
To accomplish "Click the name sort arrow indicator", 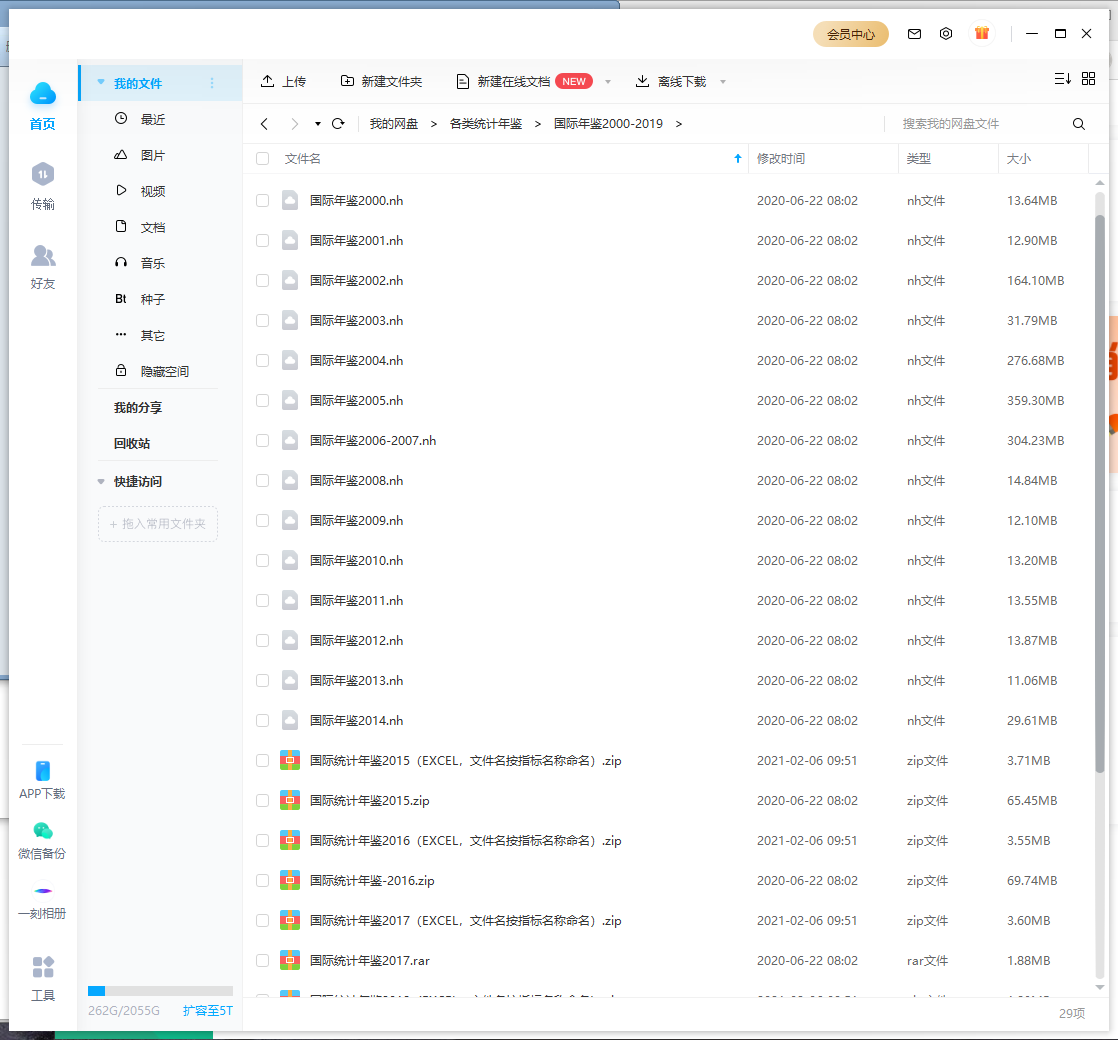I will [x=738, y=158].
